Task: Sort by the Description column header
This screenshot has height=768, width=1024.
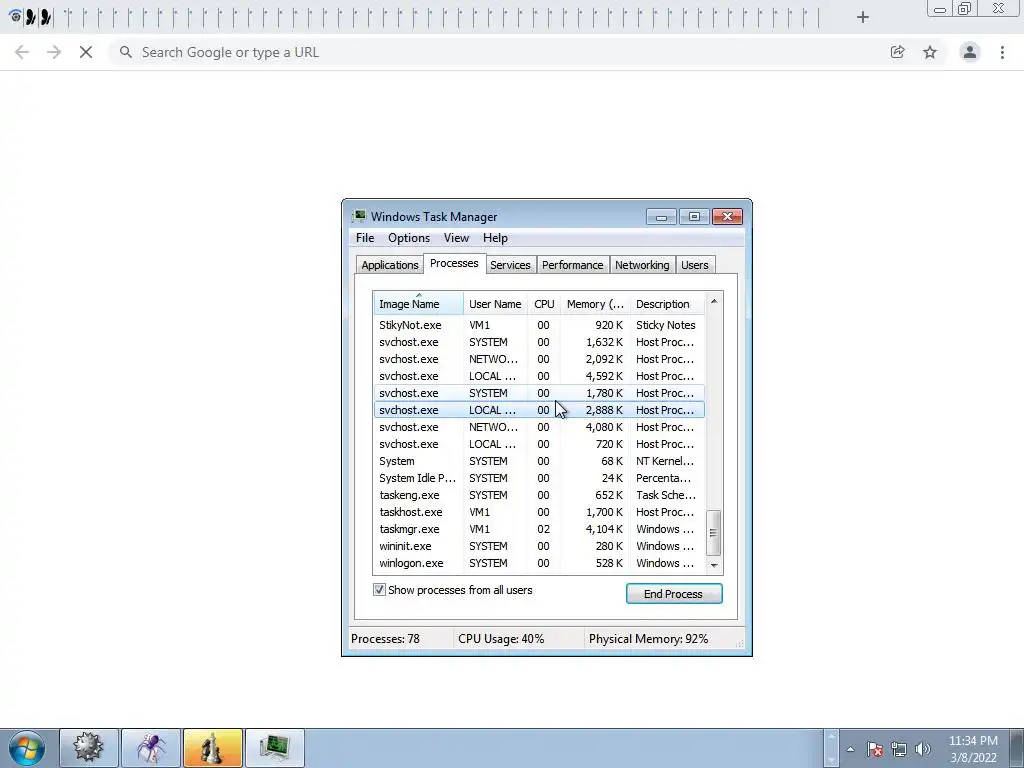Action: (667, 304)
